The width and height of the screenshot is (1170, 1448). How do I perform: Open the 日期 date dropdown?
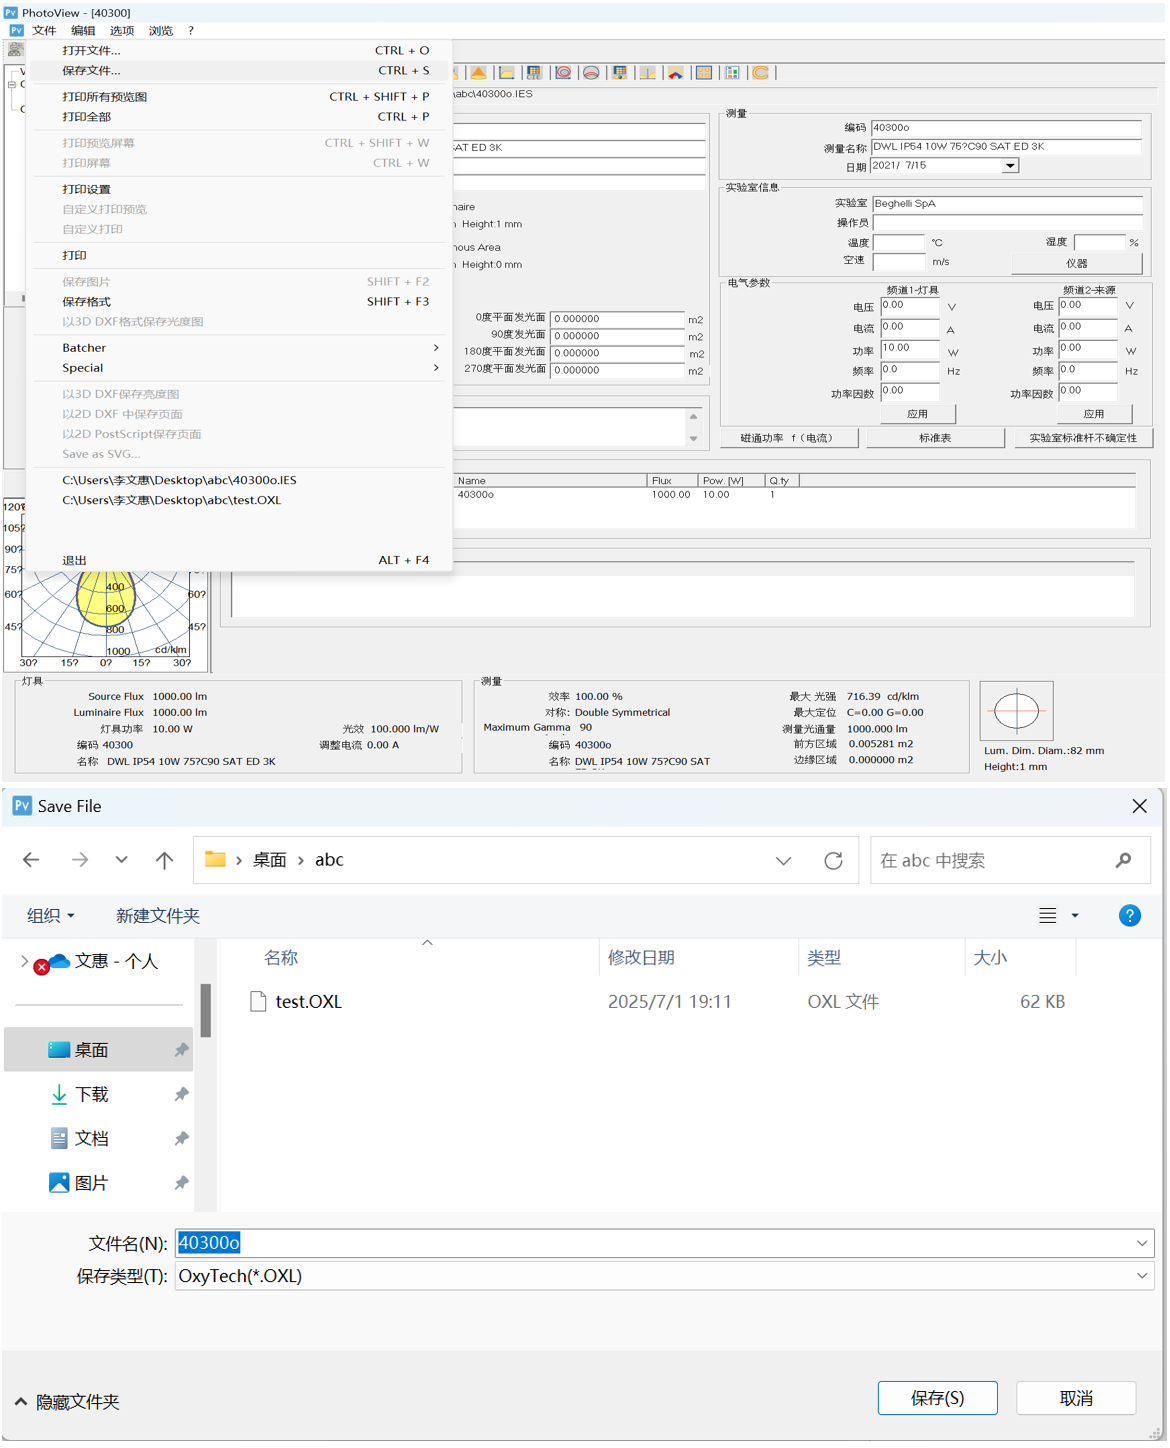(1010, 166)
